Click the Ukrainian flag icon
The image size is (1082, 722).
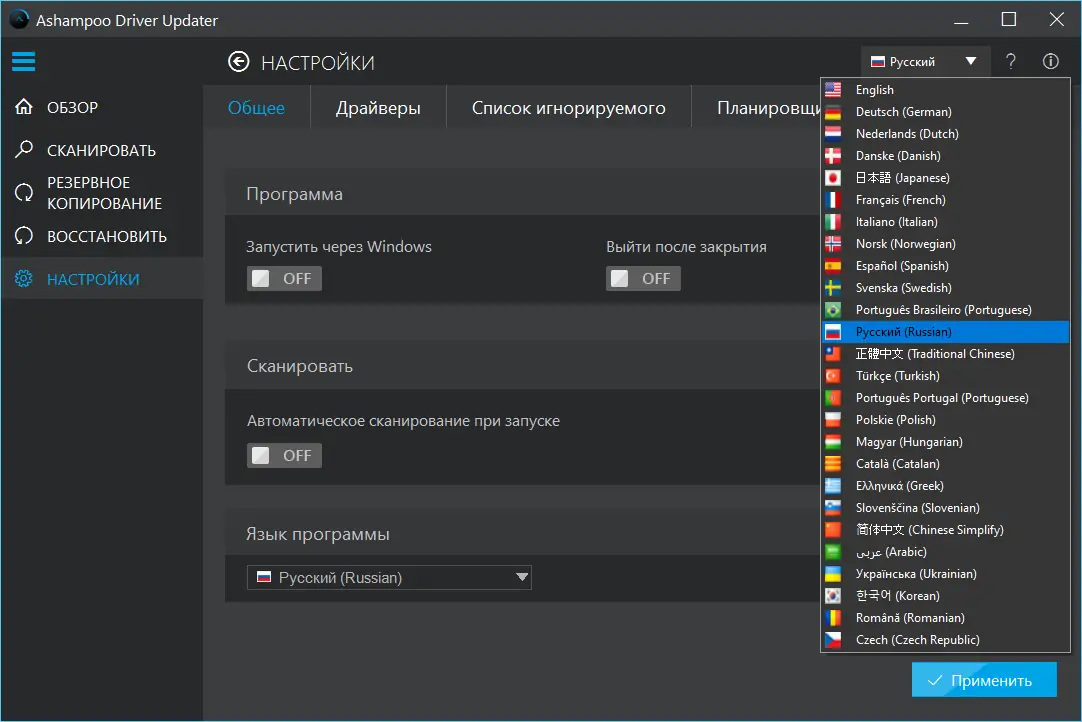tap(833, 574)
